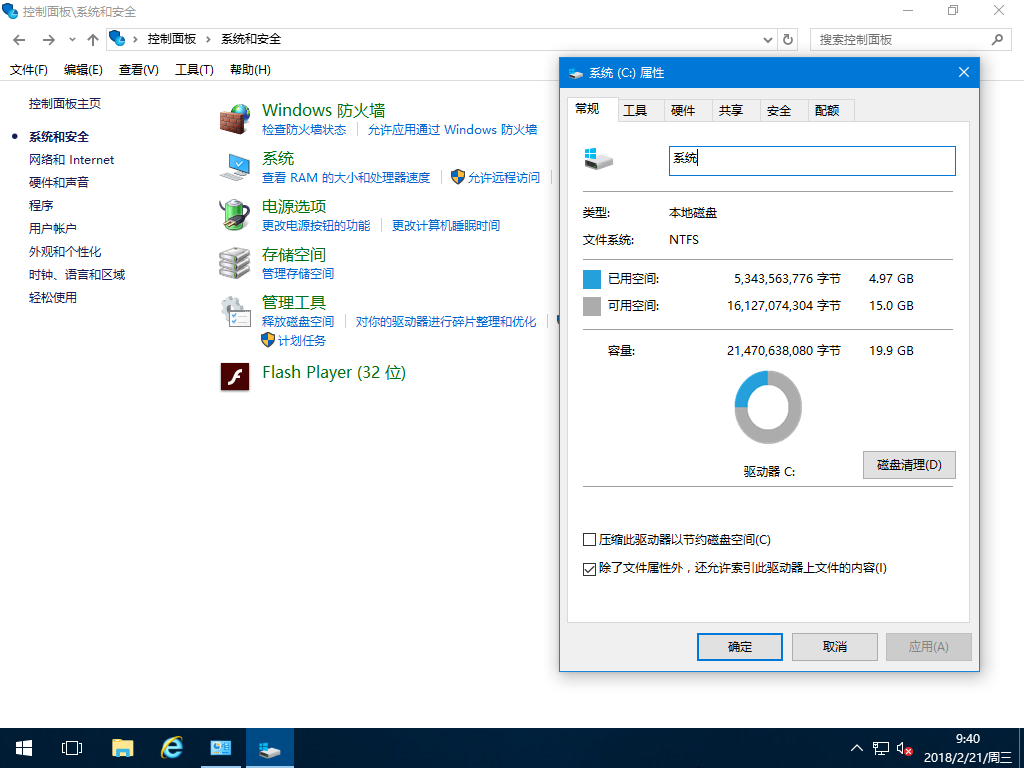Image resolution: width=1024 pixels, height=768 pixels.
Task: Enable 压缩此驱动器以节约磁盘空间 checkbox
Action: tap(589, 539)
